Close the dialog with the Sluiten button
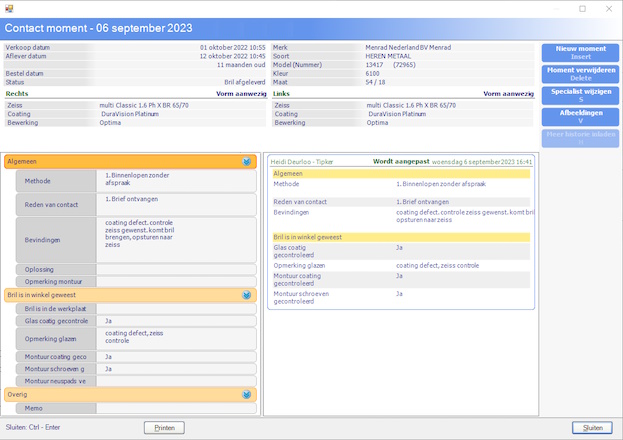623x440 pixels. pyautogui.click(x=592, y=428)
